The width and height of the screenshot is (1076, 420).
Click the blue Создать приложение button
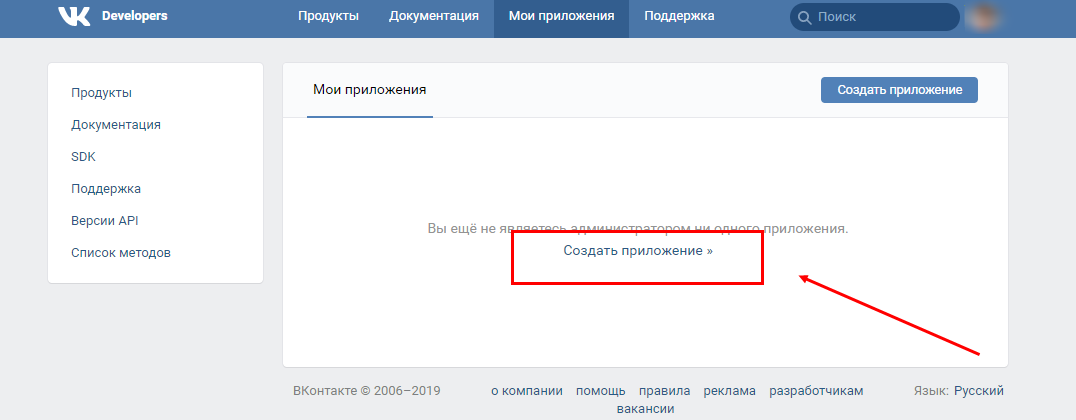(899, 90)
